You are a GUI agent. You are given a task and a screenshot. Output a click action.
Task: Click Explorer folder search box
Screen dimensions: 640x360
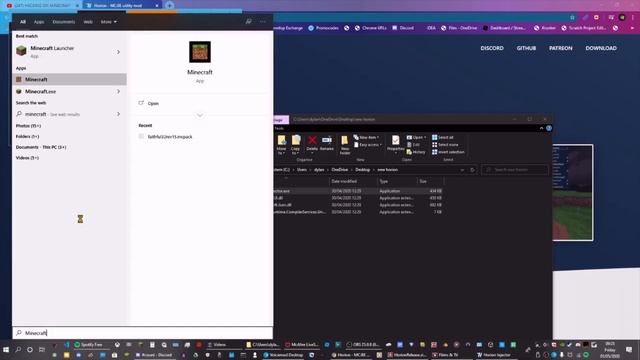pyautogui.click(x=515, y=170)
